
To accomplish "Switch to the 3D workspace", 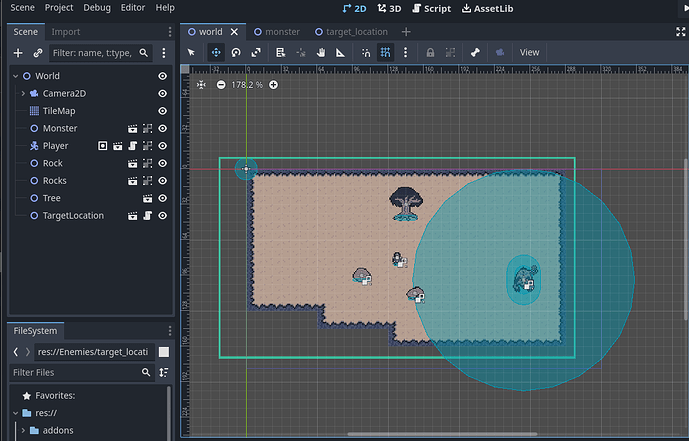I will point(389,9).
